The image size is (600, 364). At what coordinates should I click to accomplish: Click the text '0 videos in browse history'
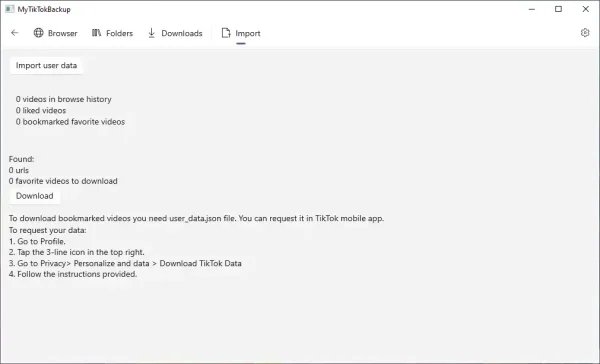coord(64,99)
